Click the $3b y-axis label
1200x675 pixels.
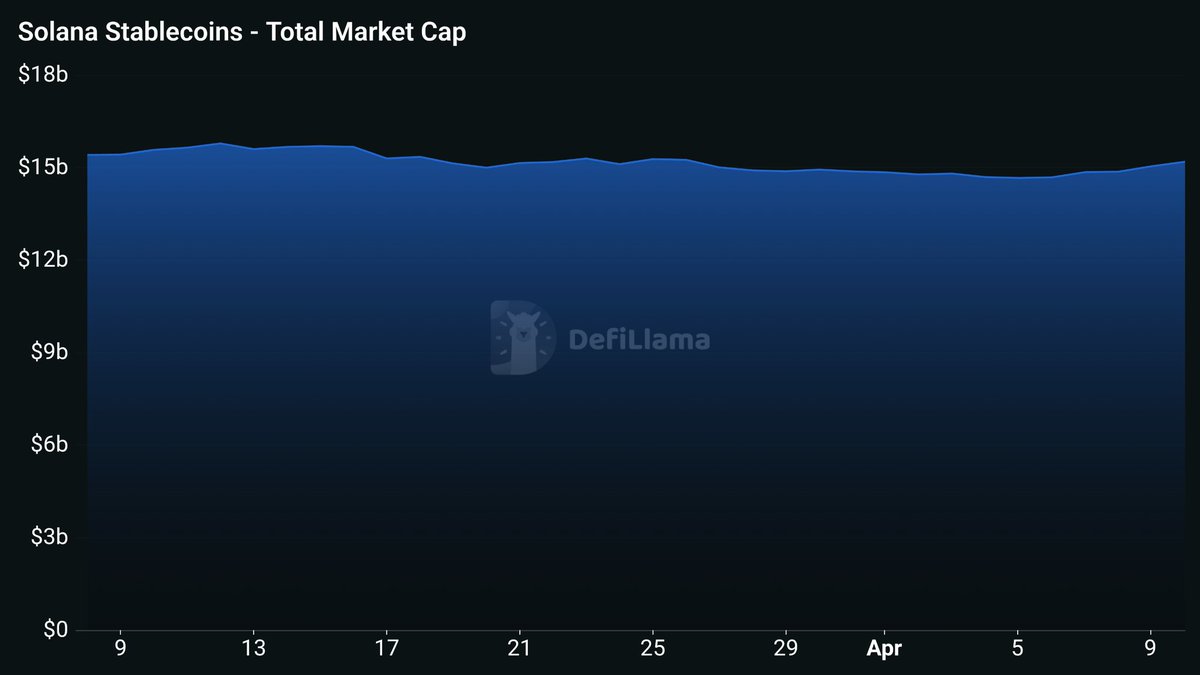(x=47, y=537)
